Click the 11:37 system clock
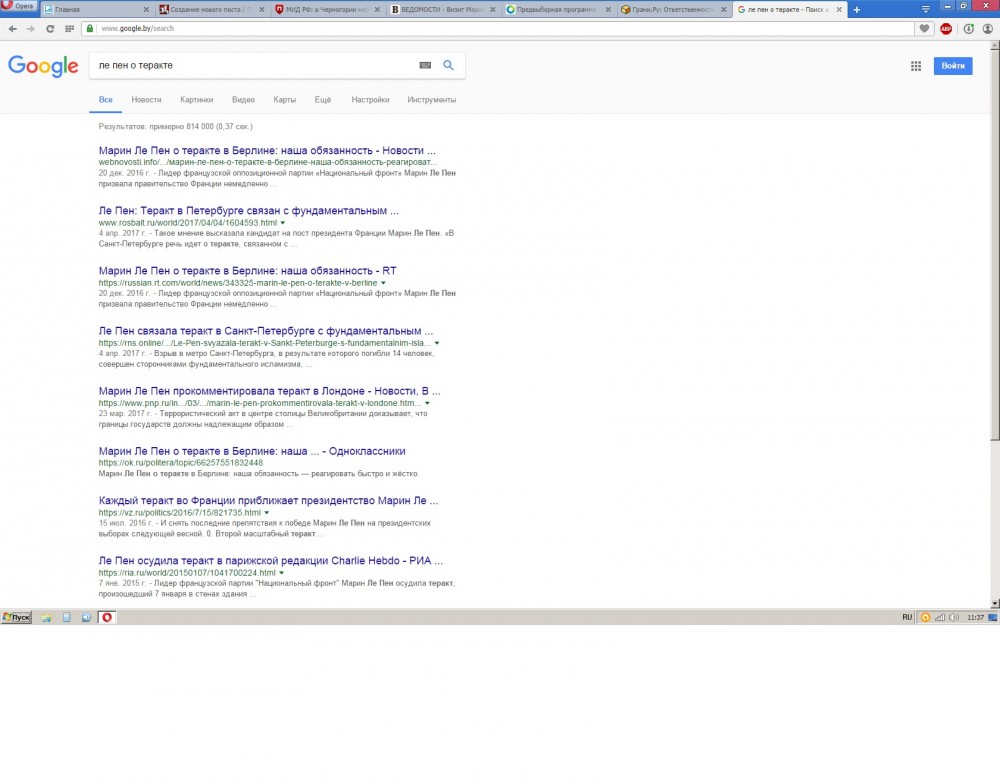The width and height of the screenshot is (1000, 781). pos(975,617)
